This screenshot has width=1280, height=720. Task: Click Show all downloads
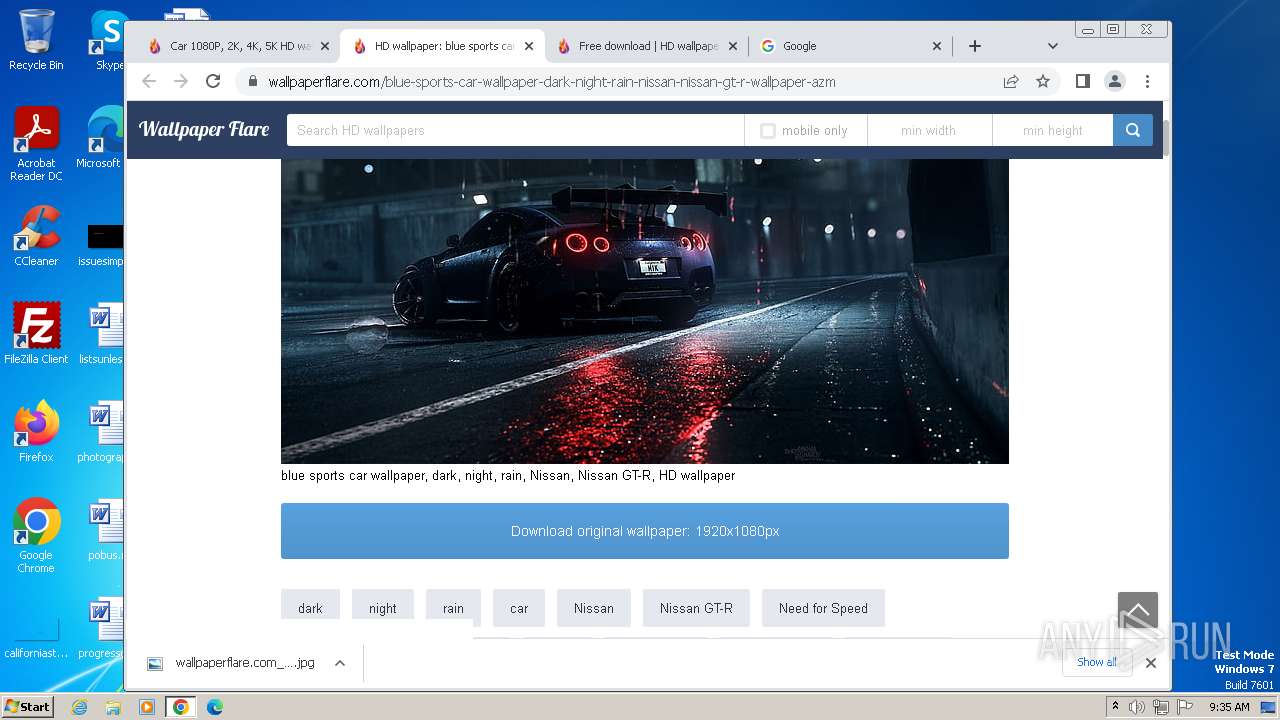tap(1097, 662)
